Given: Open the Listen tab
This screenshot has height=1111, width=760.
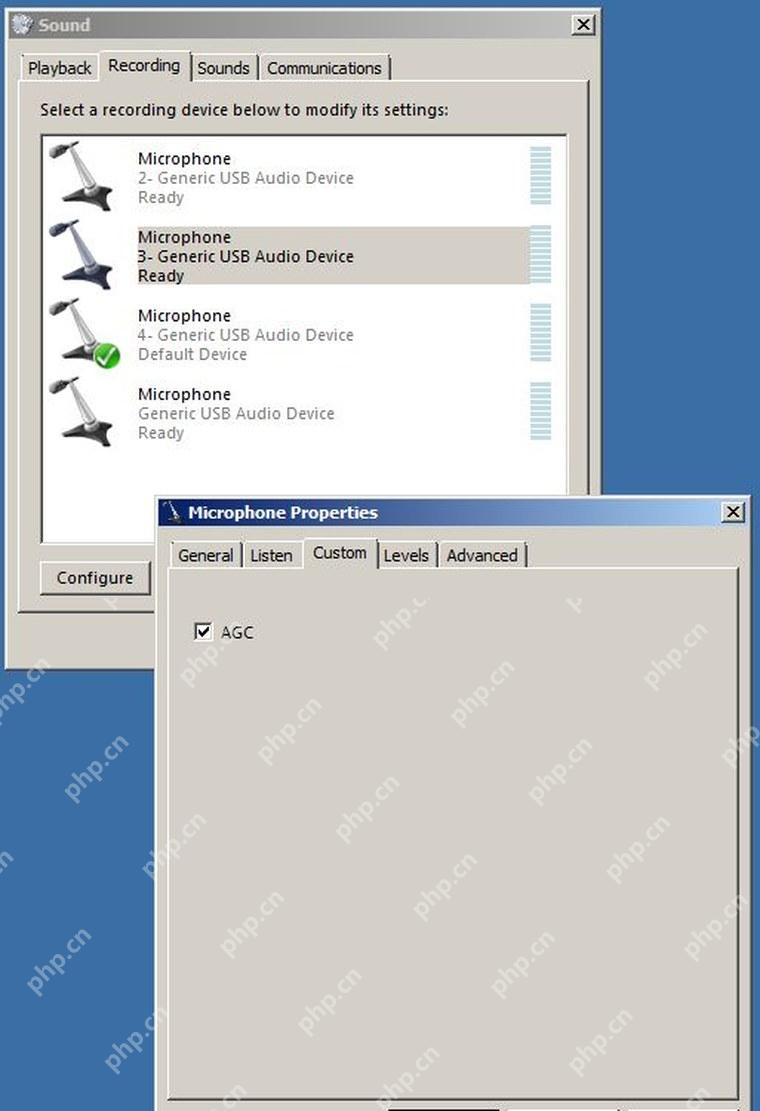Looking at the screenshot, I should (x=271, y=556).
